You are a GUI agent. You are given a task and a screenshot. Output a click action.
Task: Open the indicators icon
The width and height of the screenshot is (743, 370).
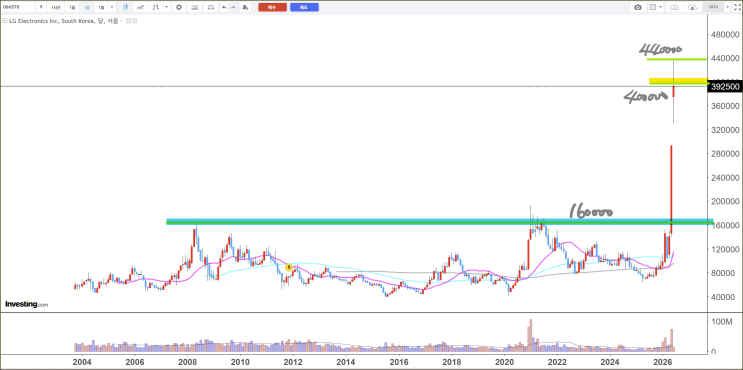[x=194, y=7]
